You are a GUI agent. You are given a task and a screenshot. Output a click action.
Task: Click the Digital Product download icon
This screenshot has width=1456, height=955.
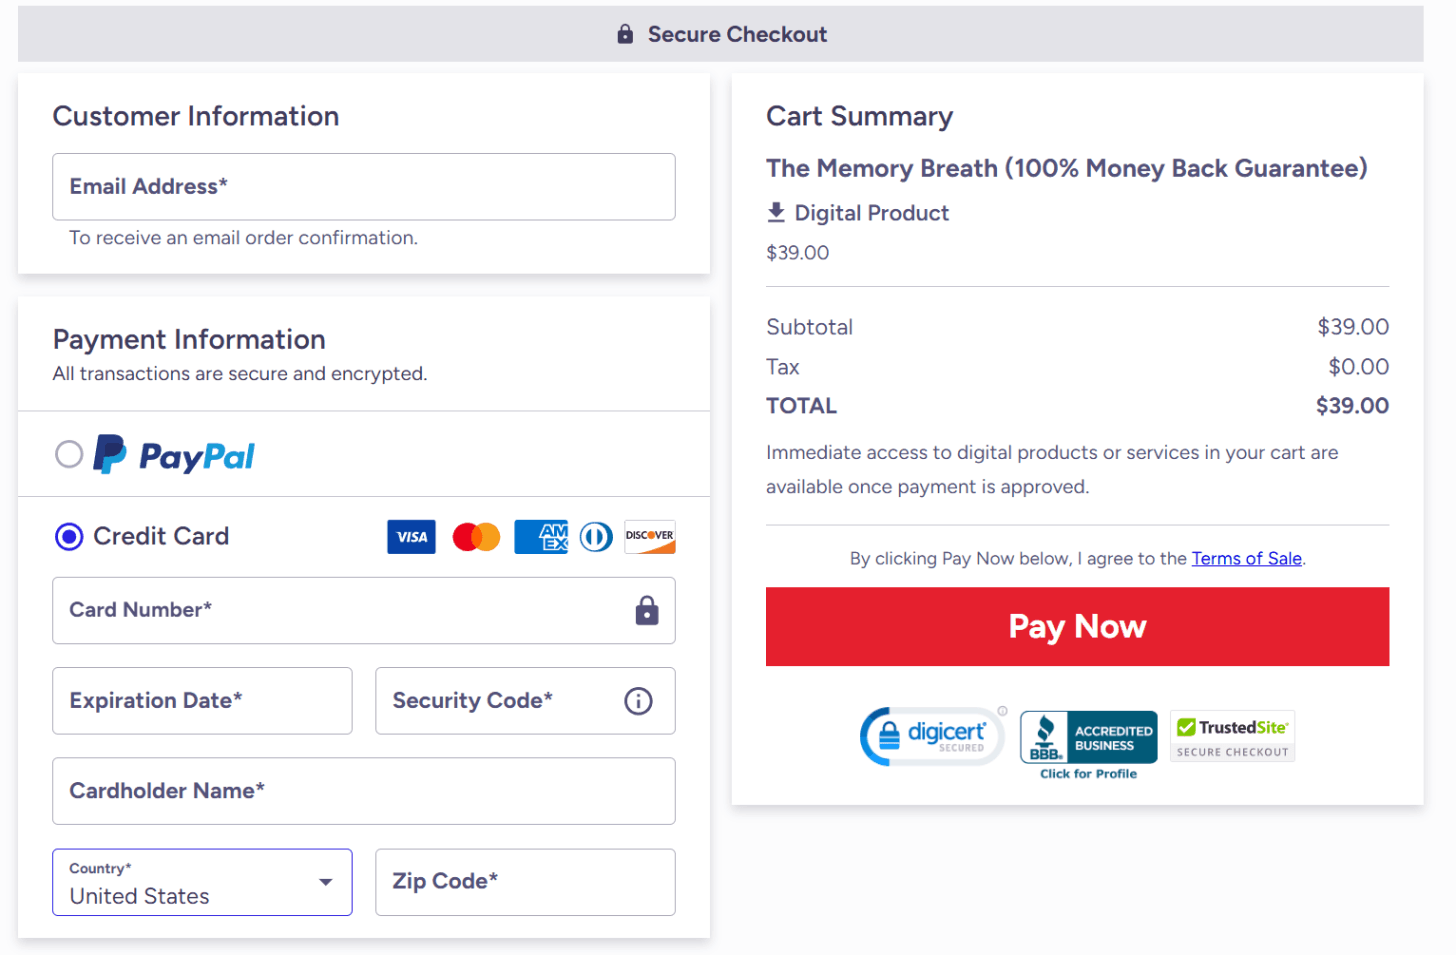(775, 212)
